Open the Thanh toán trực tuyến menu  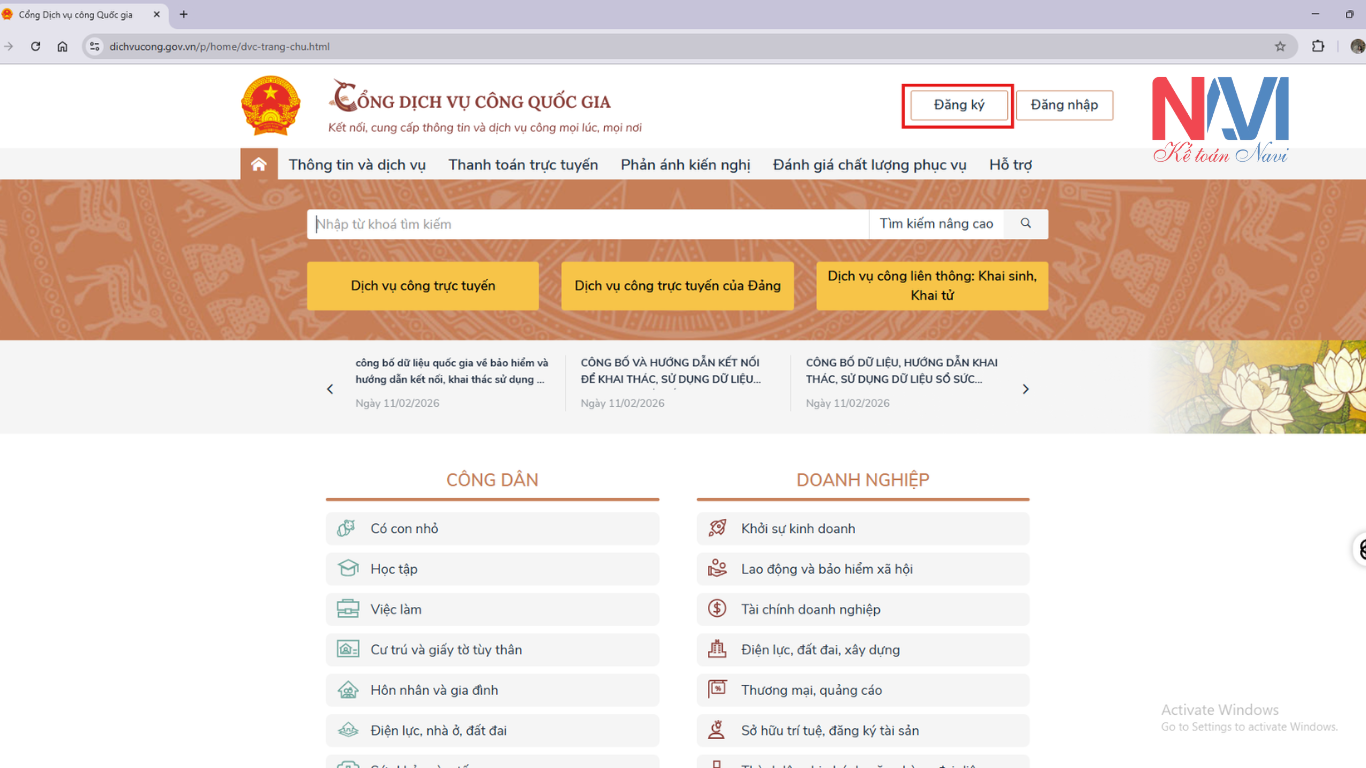523,165
